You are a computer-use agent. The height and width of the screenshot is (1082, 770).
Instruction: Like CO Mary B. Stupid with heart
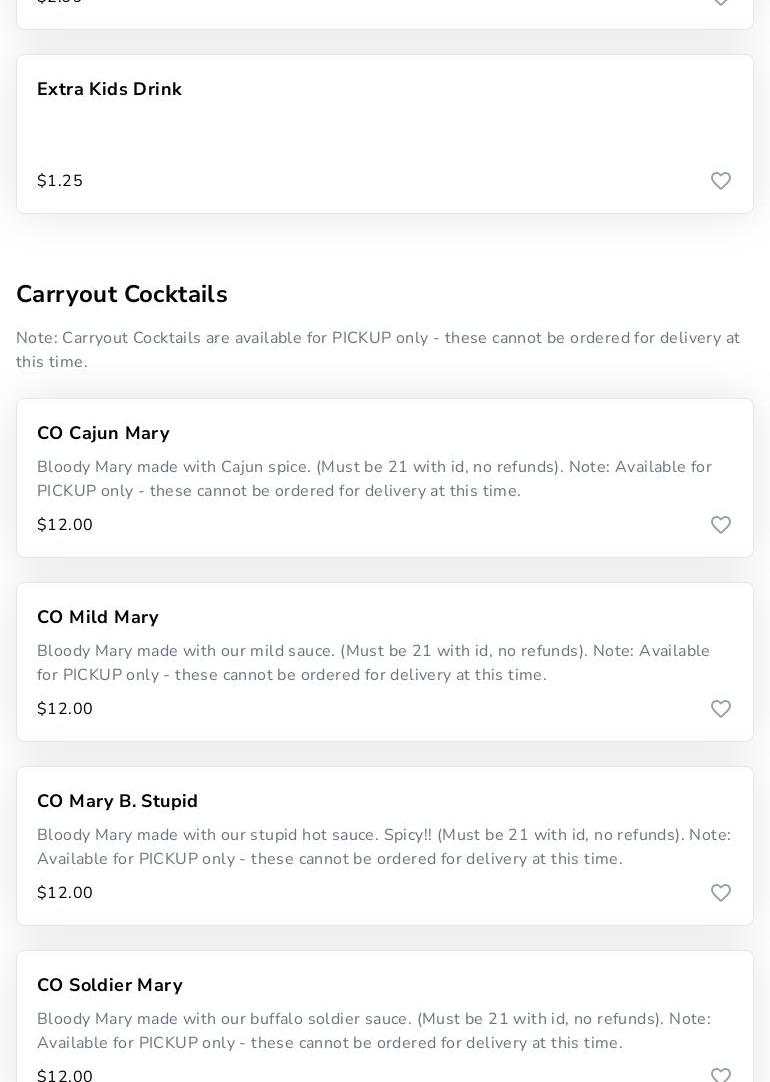721,893
